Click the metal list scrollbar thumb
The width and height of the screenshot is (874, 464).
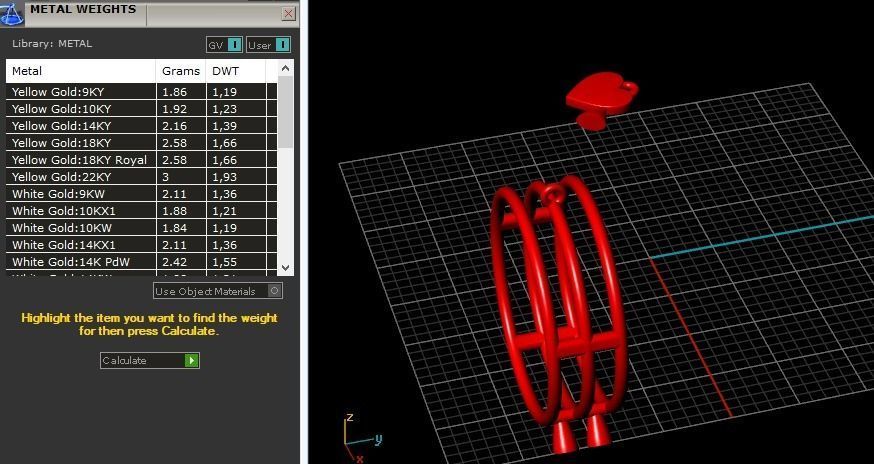(285, 112)
